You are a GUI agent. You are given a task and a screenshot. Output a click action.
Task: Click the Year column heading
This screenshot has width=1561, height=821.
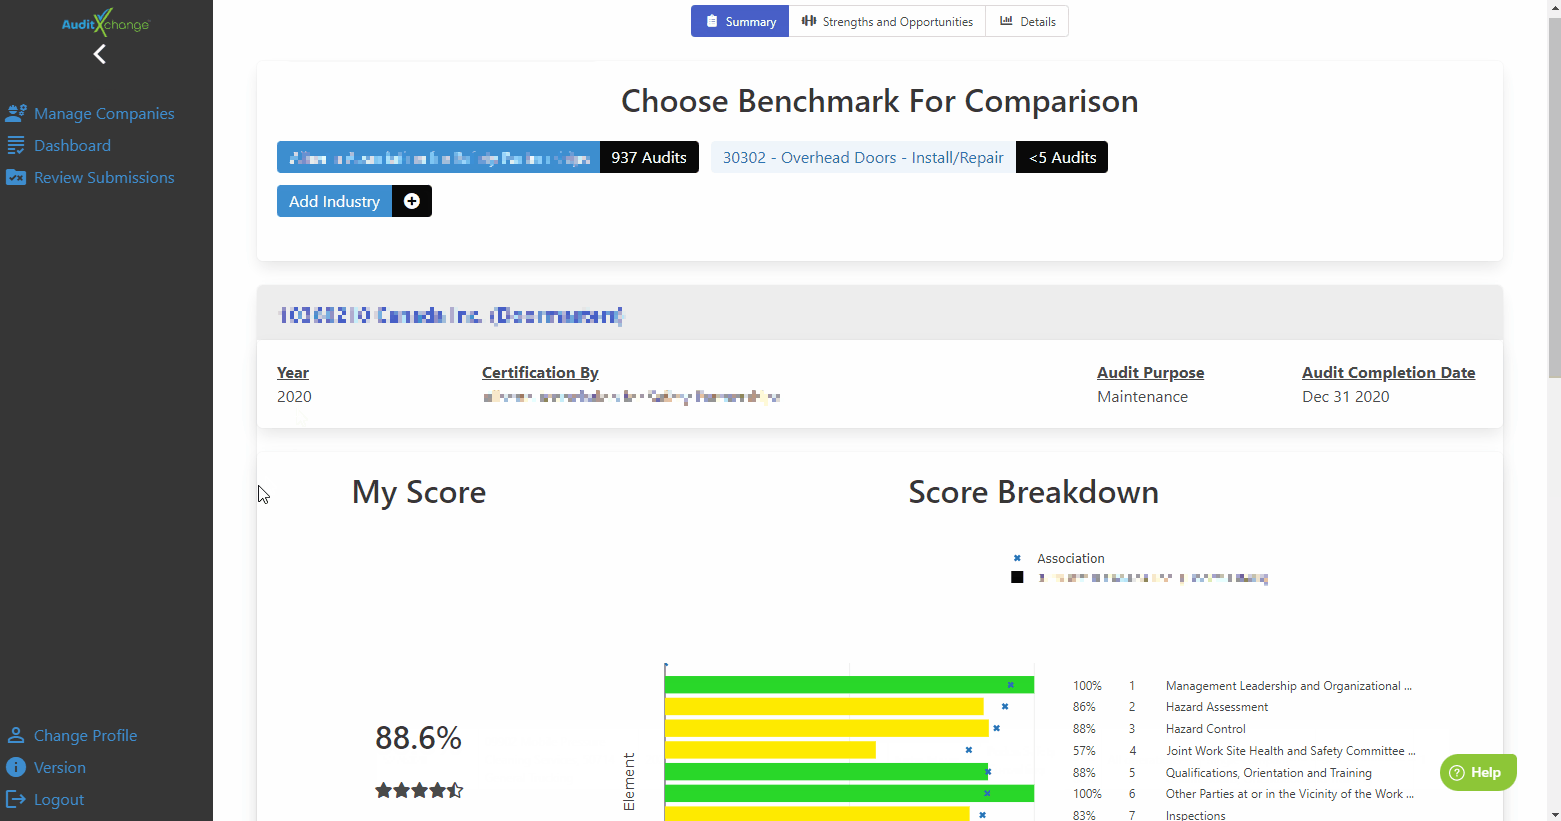pyautogui.click(x=293, y=372)
